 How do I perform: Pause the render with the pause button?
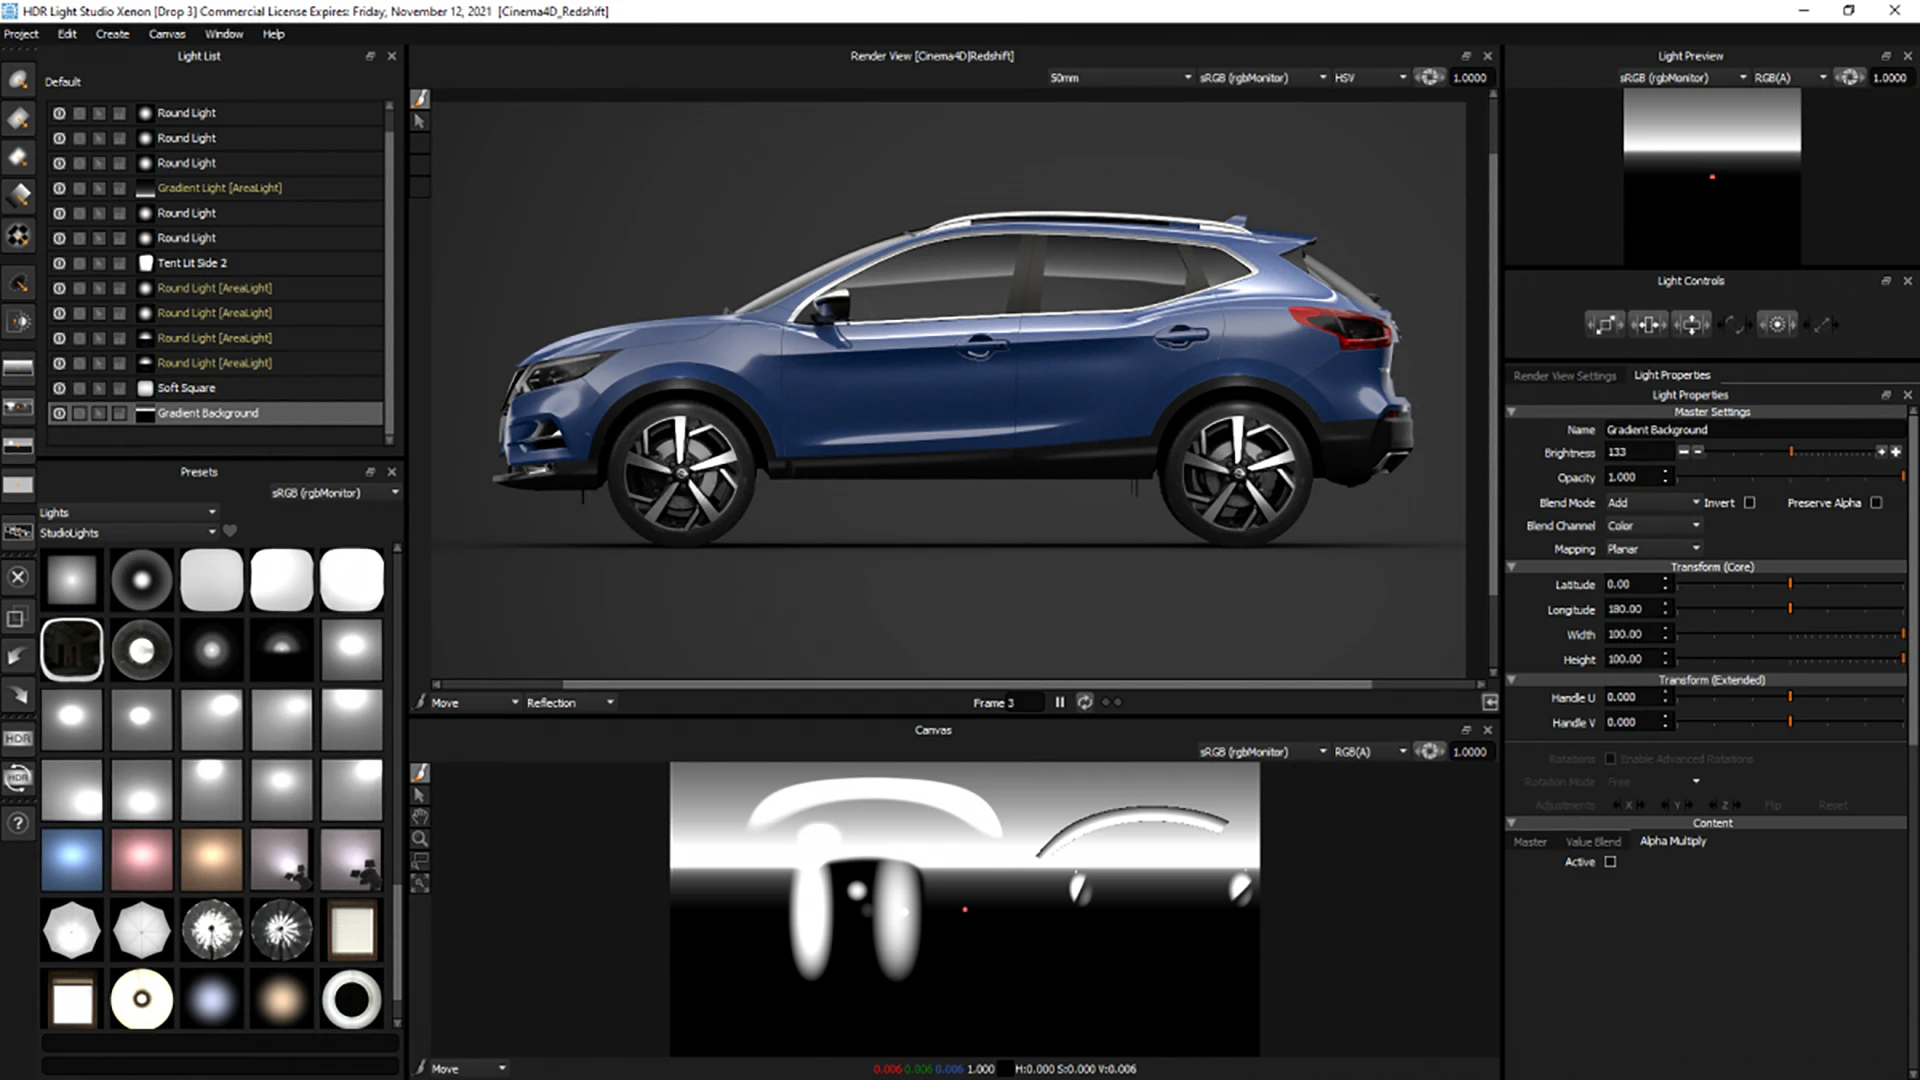point(1059,702)
